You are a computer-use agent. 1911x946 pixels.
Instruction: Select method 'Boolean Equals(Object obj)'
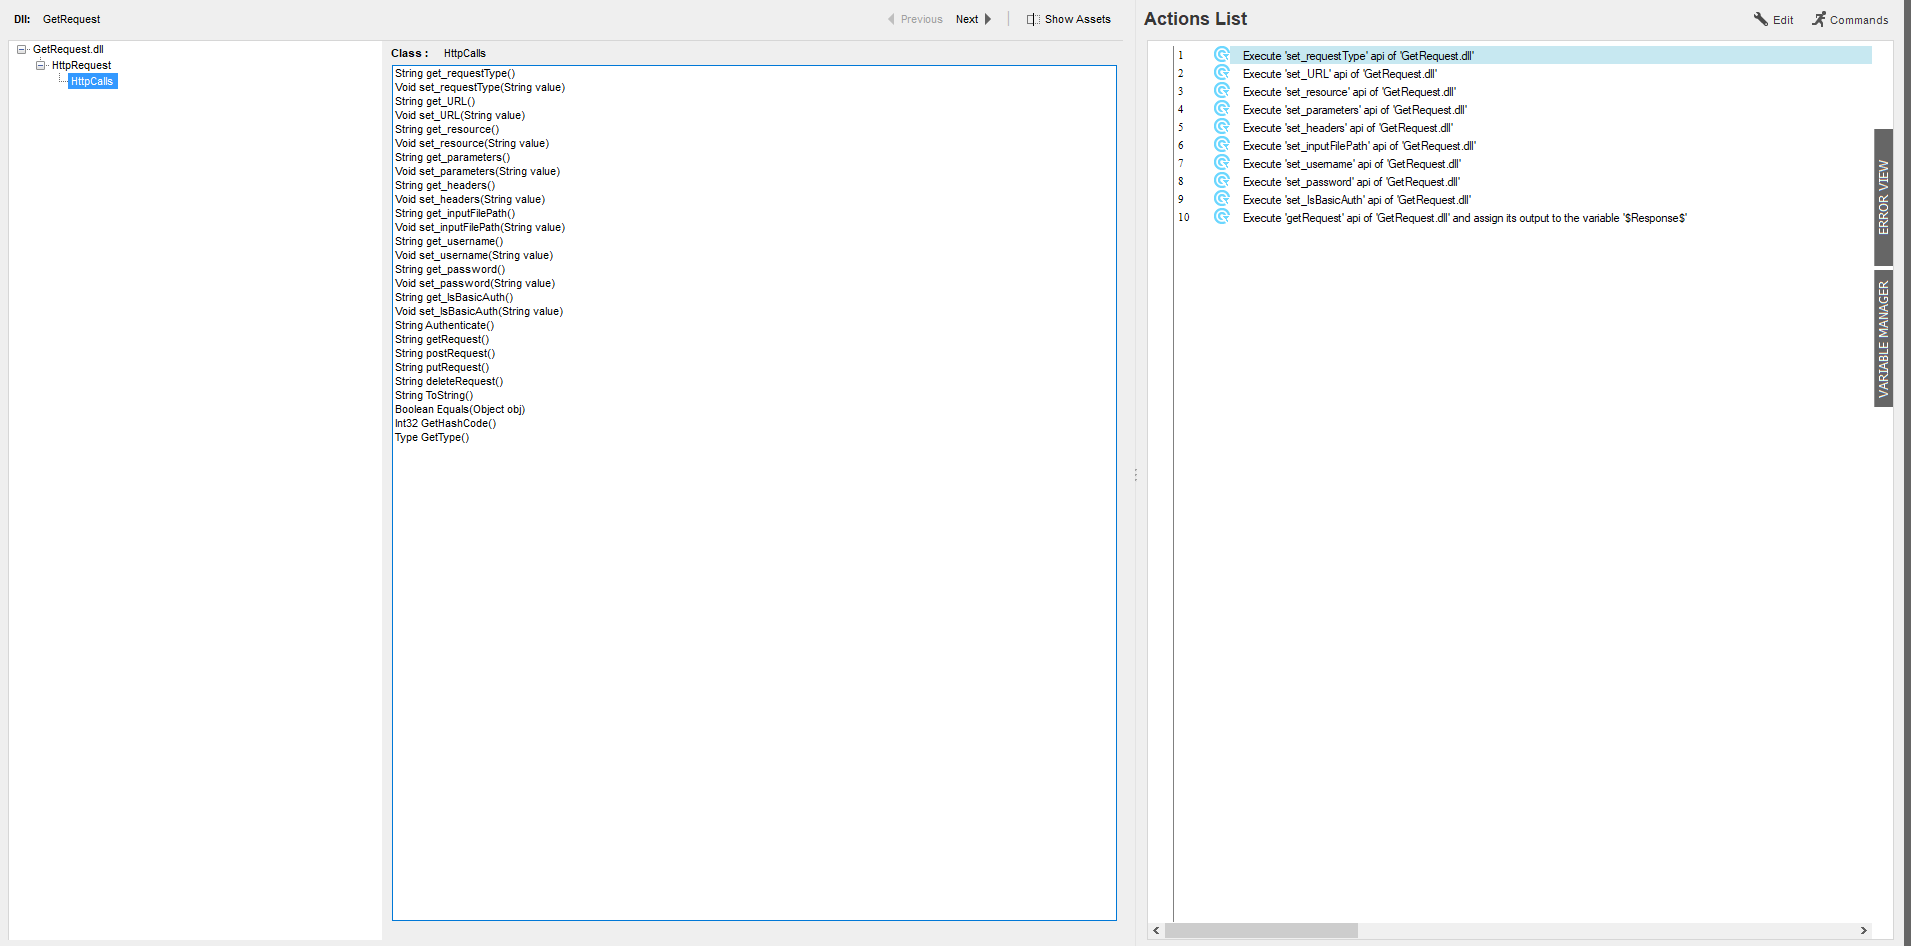click(460, 409)
